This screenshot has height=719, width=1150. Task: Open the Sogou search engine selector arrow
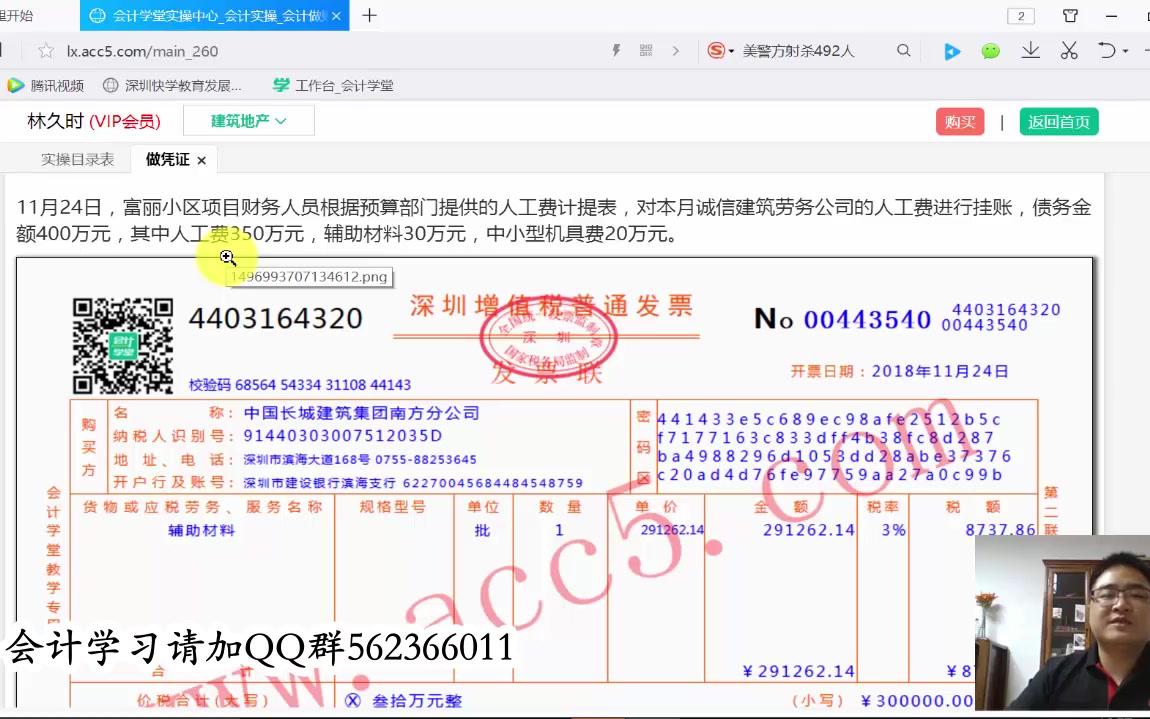[x=732, y=50]
